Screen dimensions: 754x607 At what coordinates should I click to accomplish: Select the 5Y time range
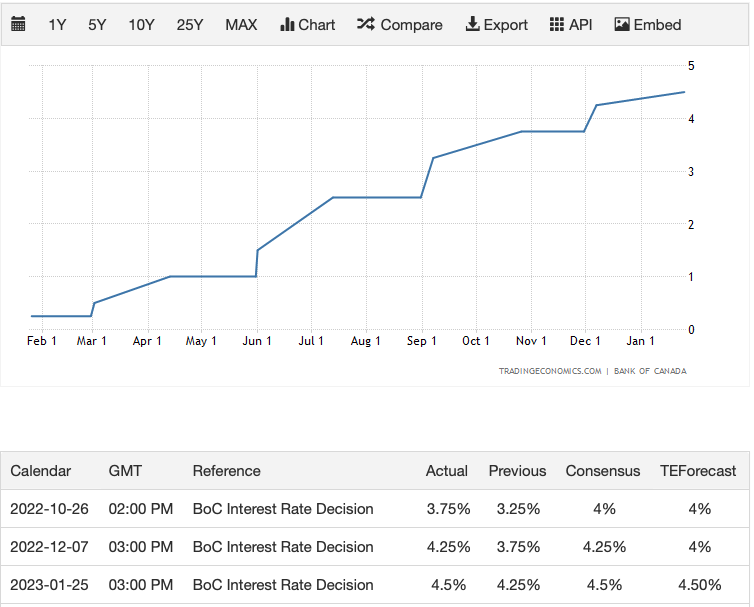(97, 25)
